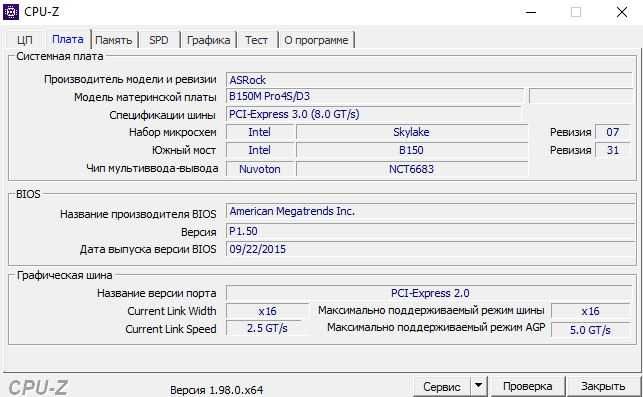Open the Память tab
Screen dimensions: 643x397
pyautogui.click(x=114, y=40)
